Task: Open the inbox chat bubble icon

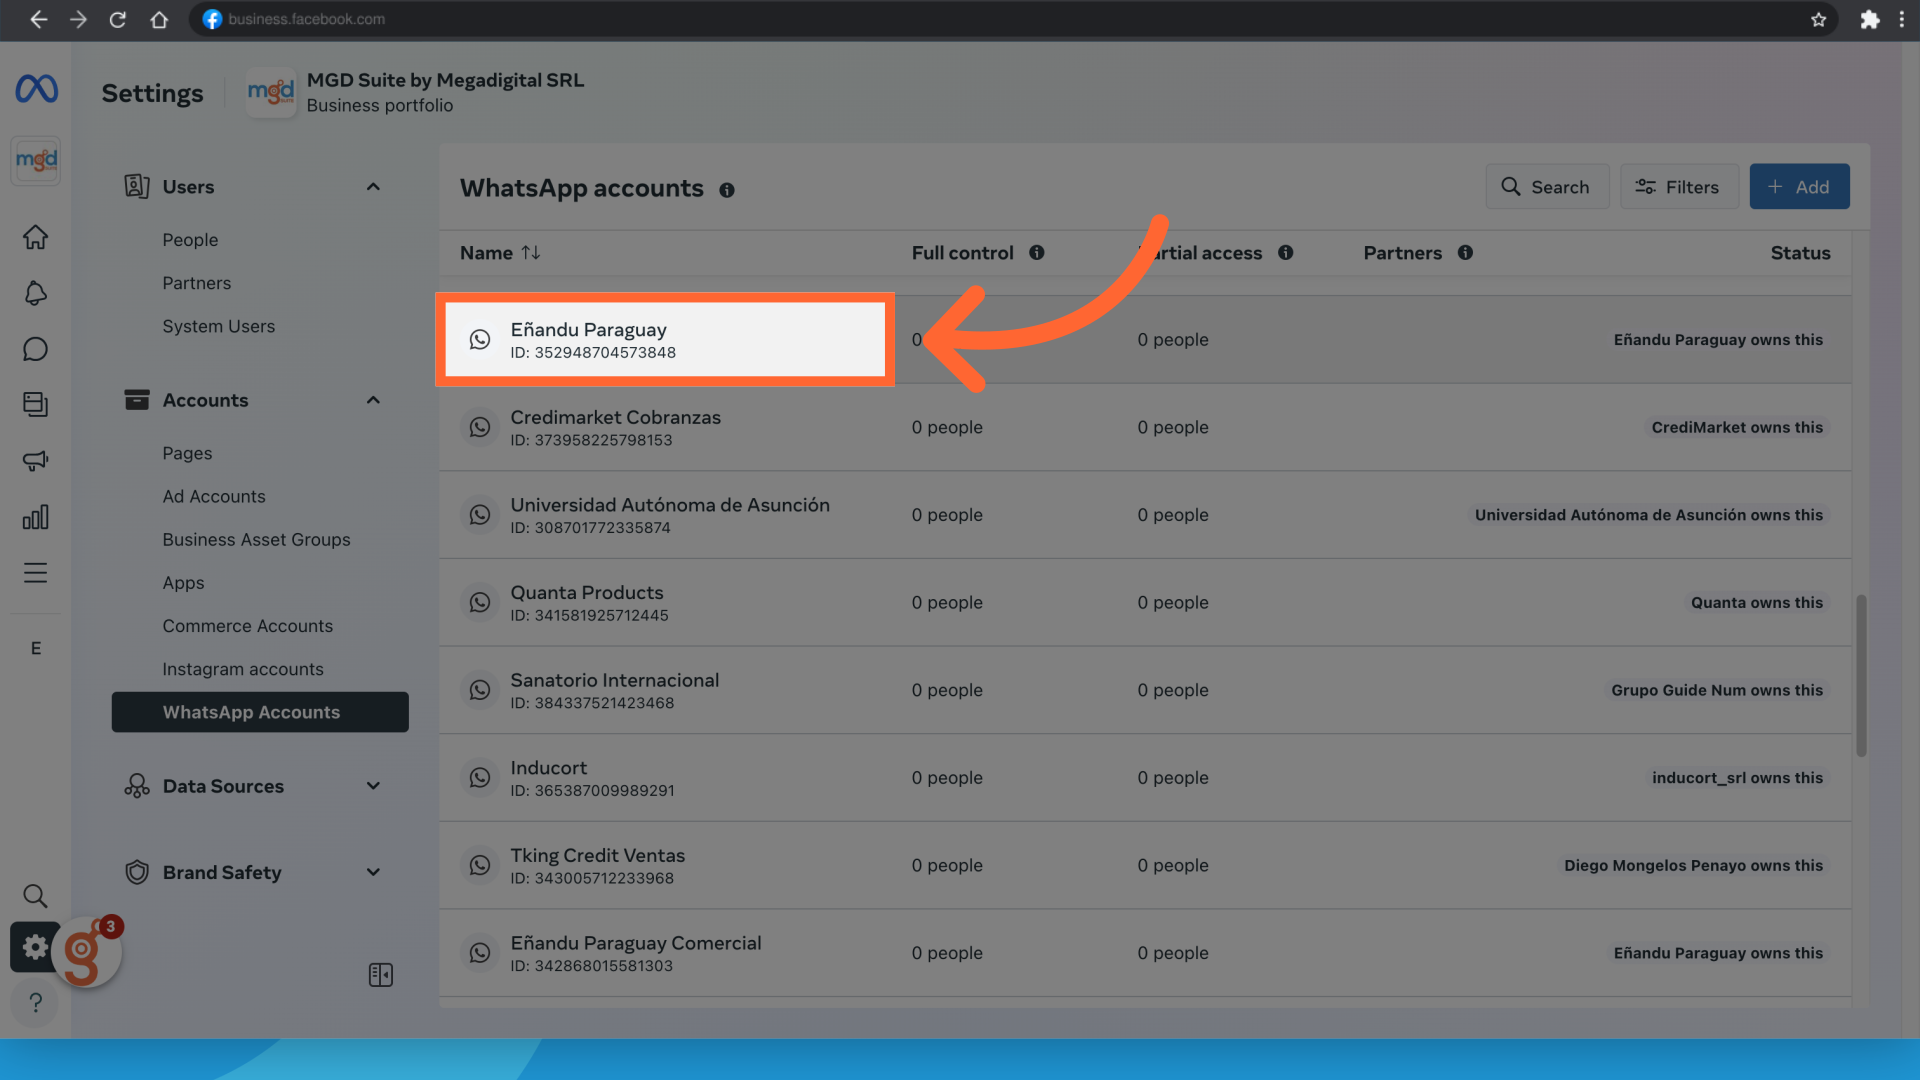Action: [x=35, y=349]
